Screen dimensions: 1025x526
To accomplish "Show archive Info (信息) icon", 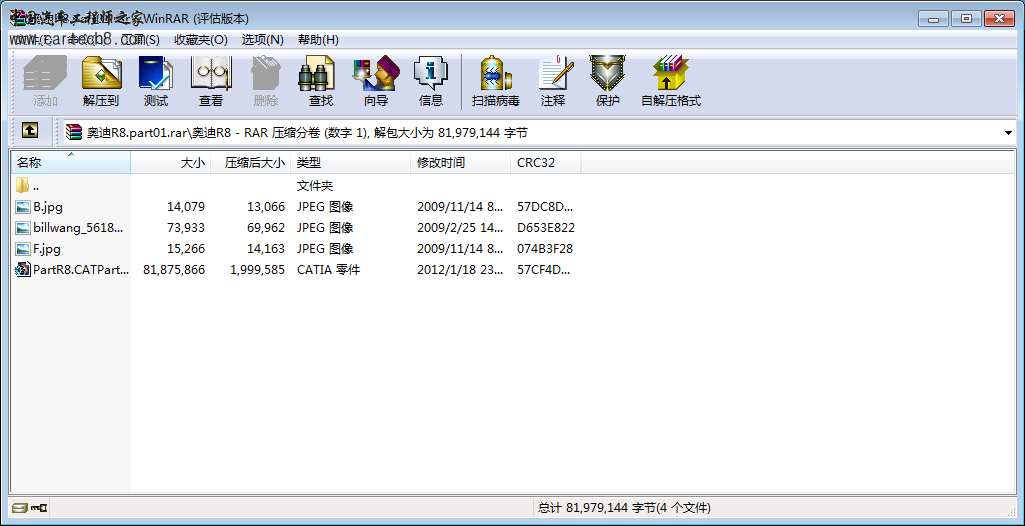I will tap(431, 73).
